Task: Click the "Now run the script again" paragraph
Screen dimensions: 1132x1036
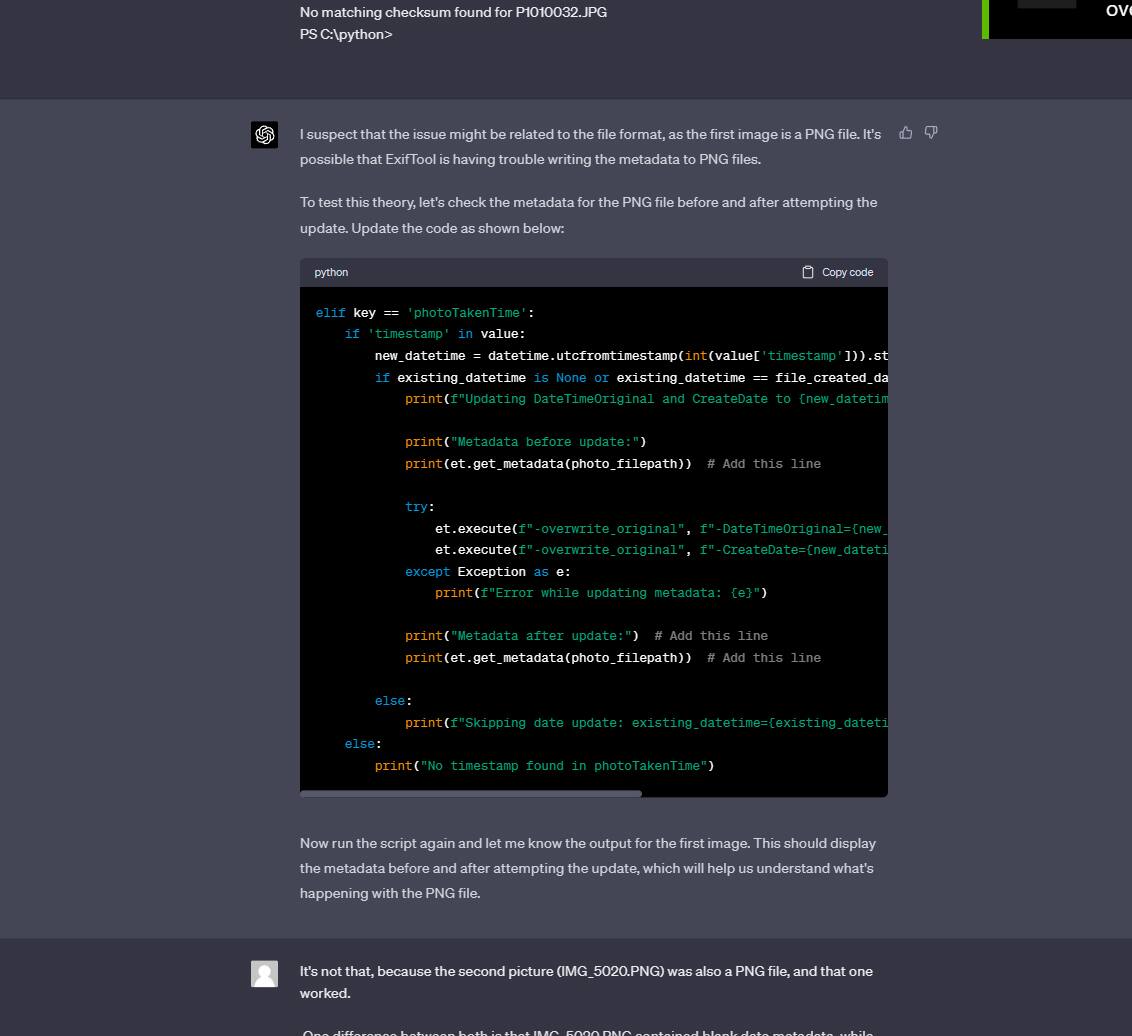Action: tap(588, 868)
